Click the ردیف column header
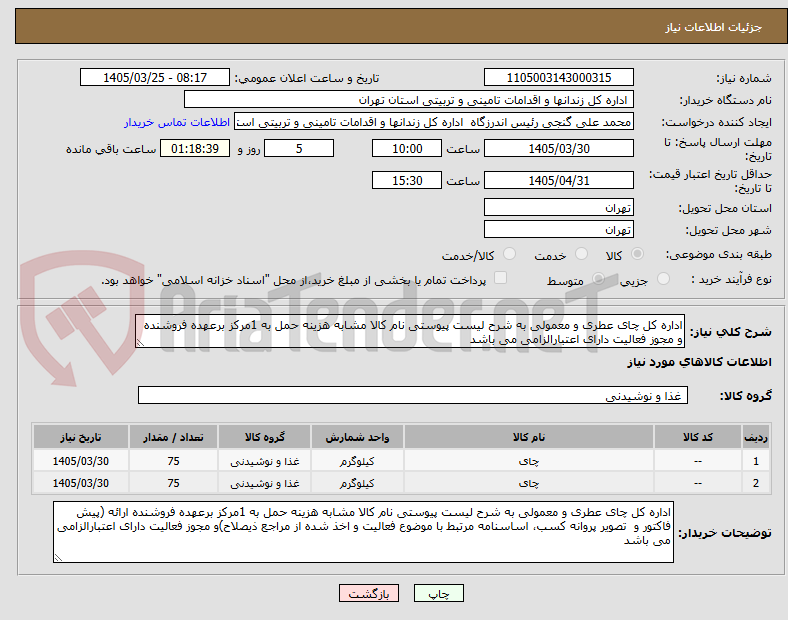 756,437
